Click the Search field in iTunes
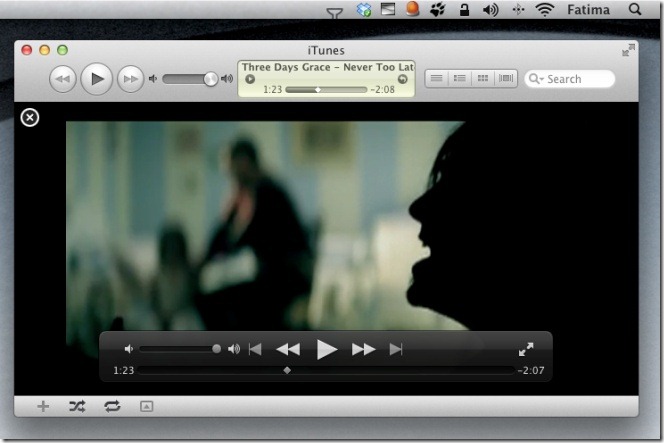 [x=570, y=79]
